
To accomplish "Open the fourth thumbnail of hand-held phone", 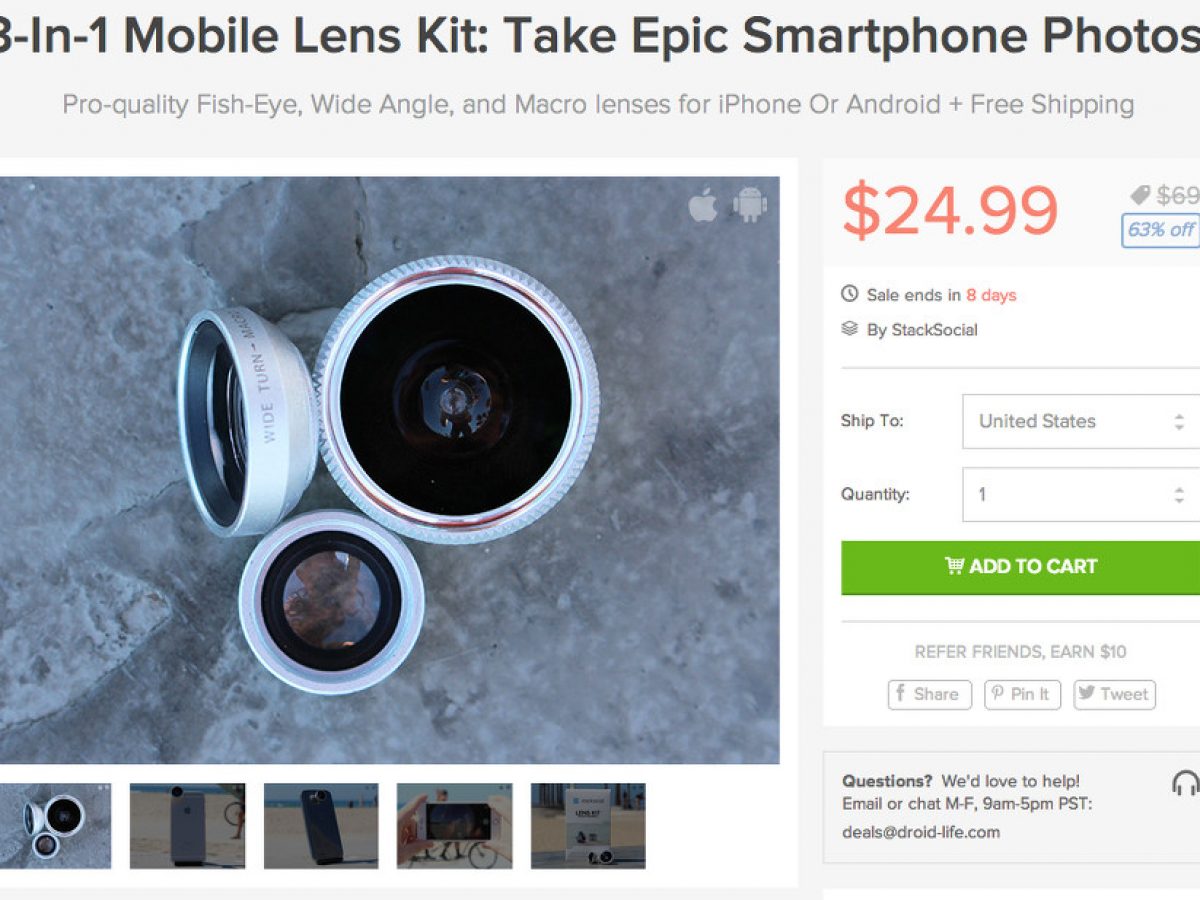I will coord(454,825).
